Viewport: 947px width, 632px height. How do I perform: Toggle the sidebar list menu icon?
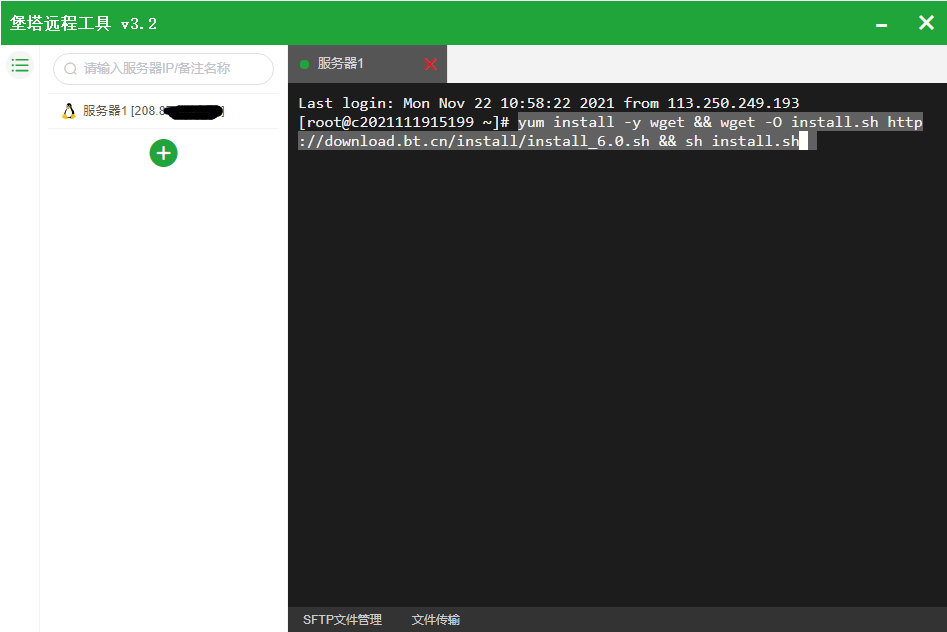[x=20, y=65]
